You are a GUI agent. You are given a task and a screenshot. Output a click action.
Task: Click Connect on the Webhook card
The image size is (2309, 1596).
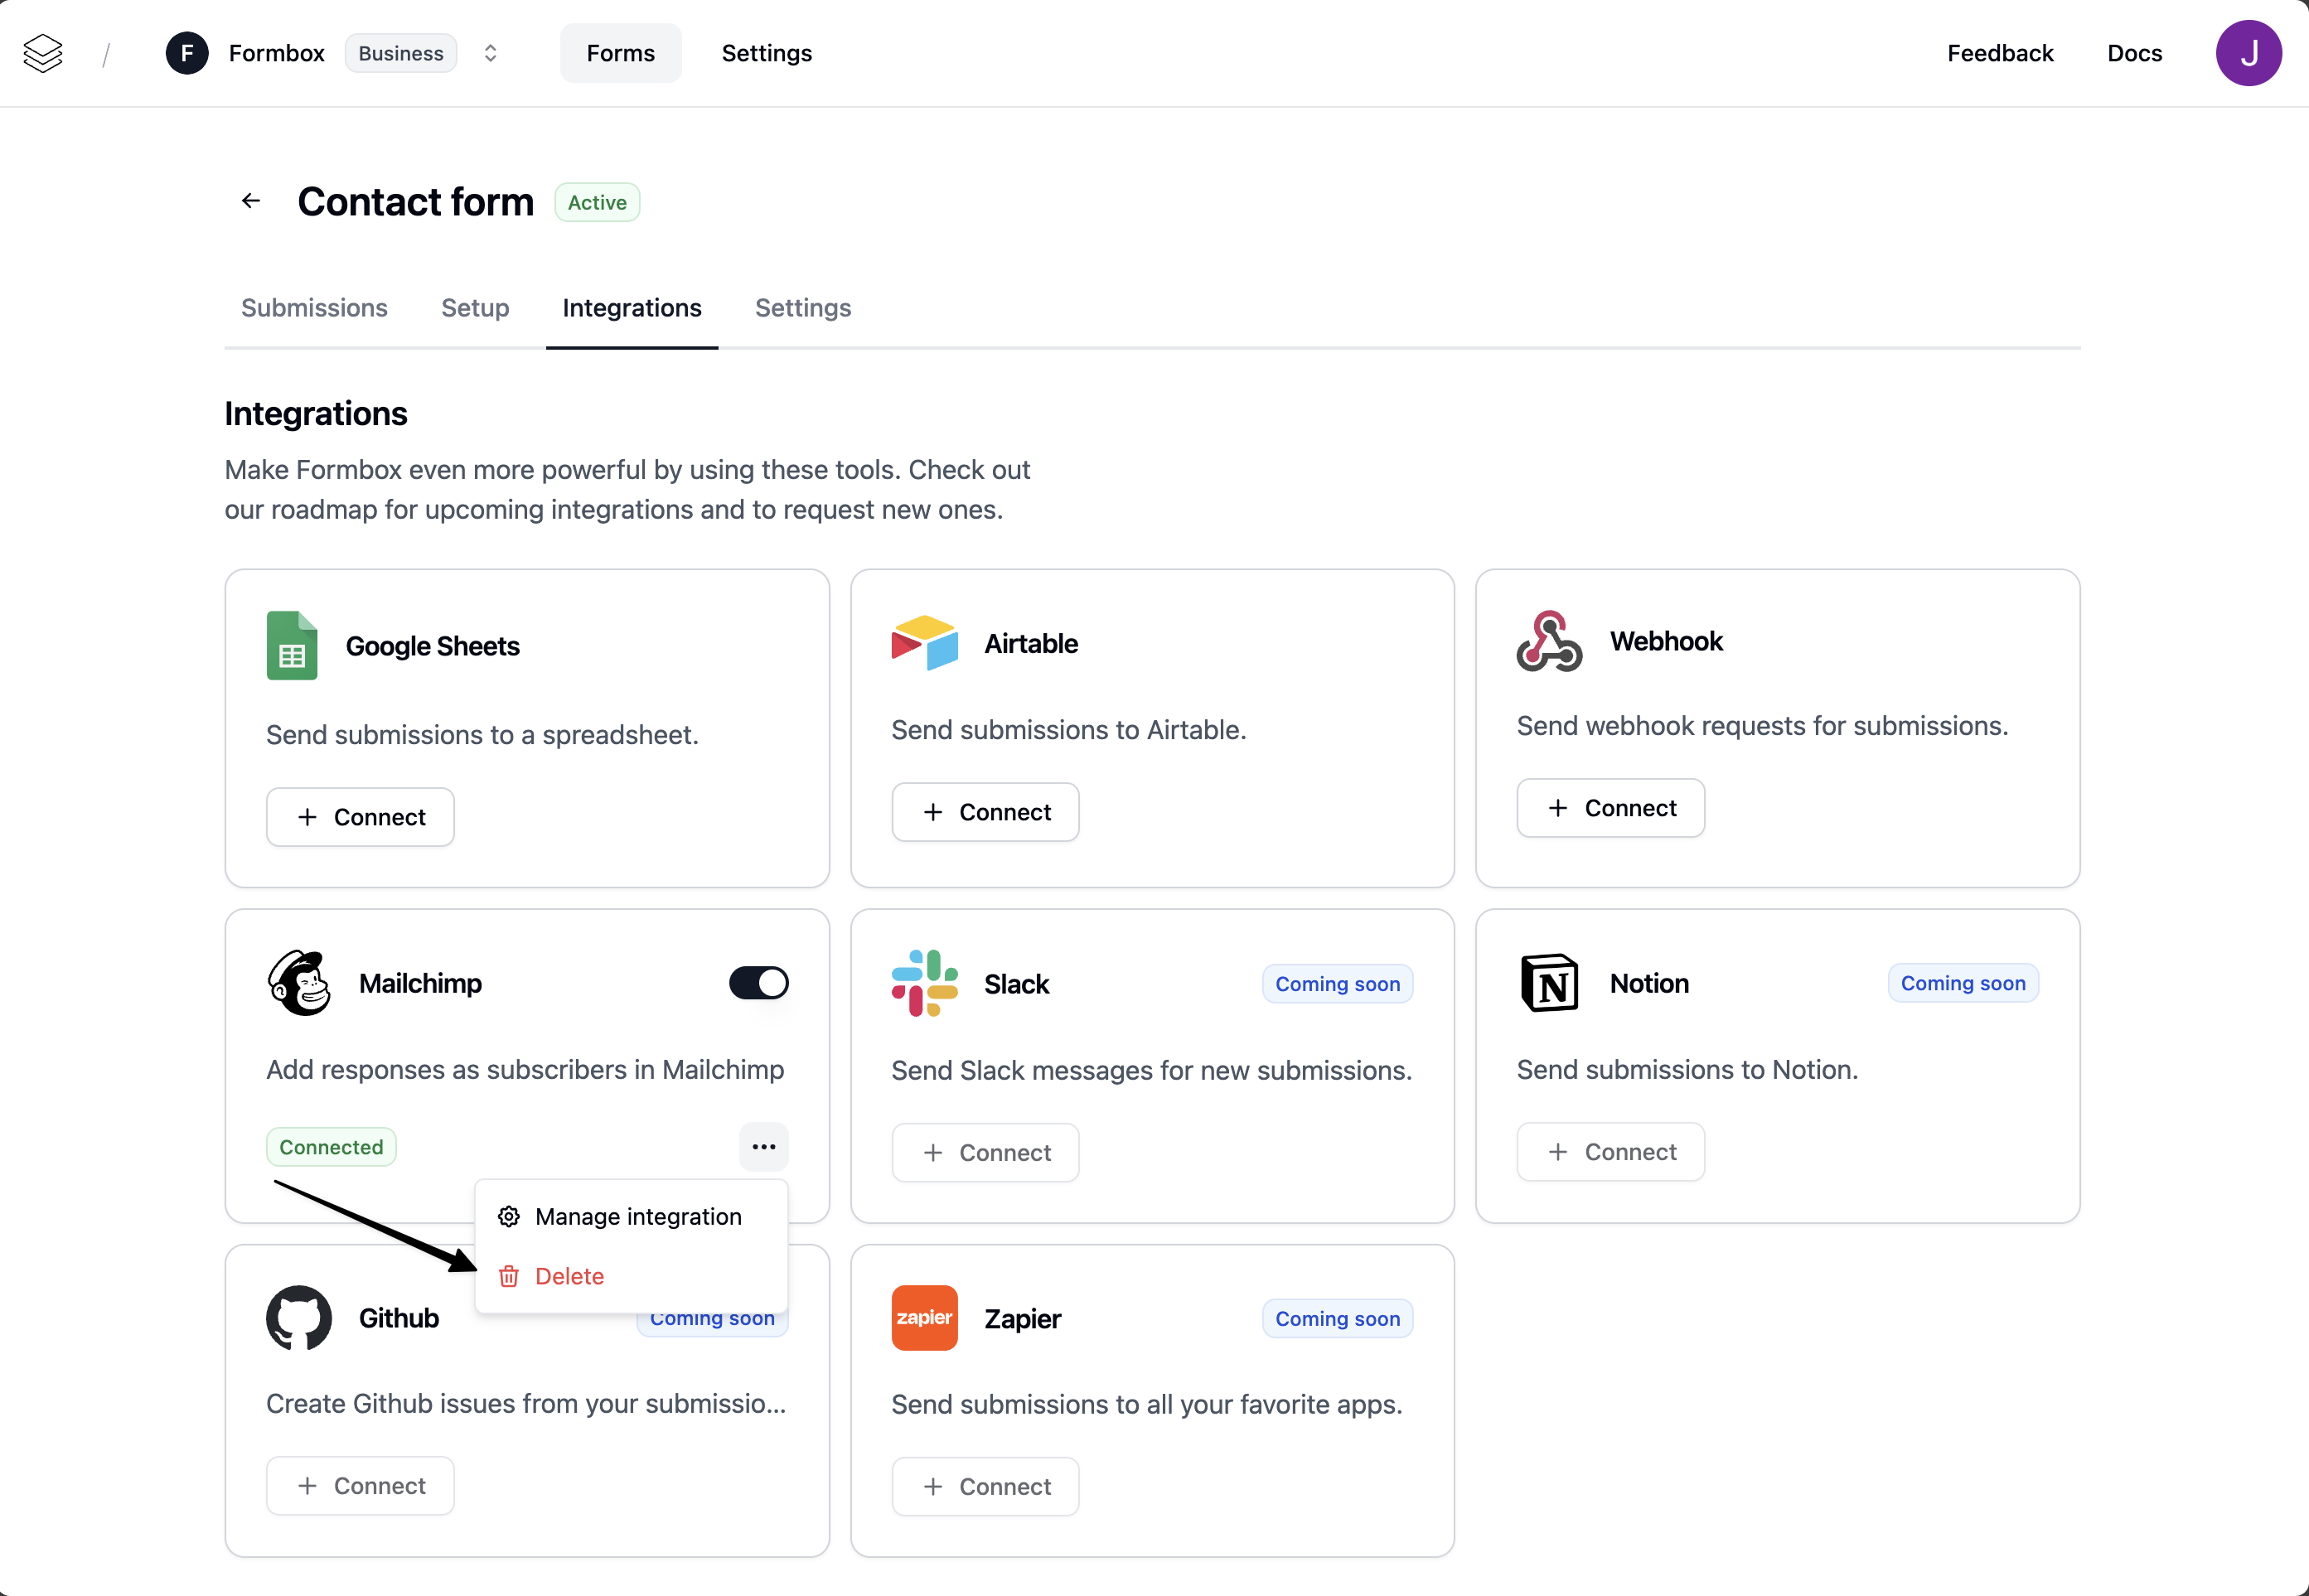1610,808
